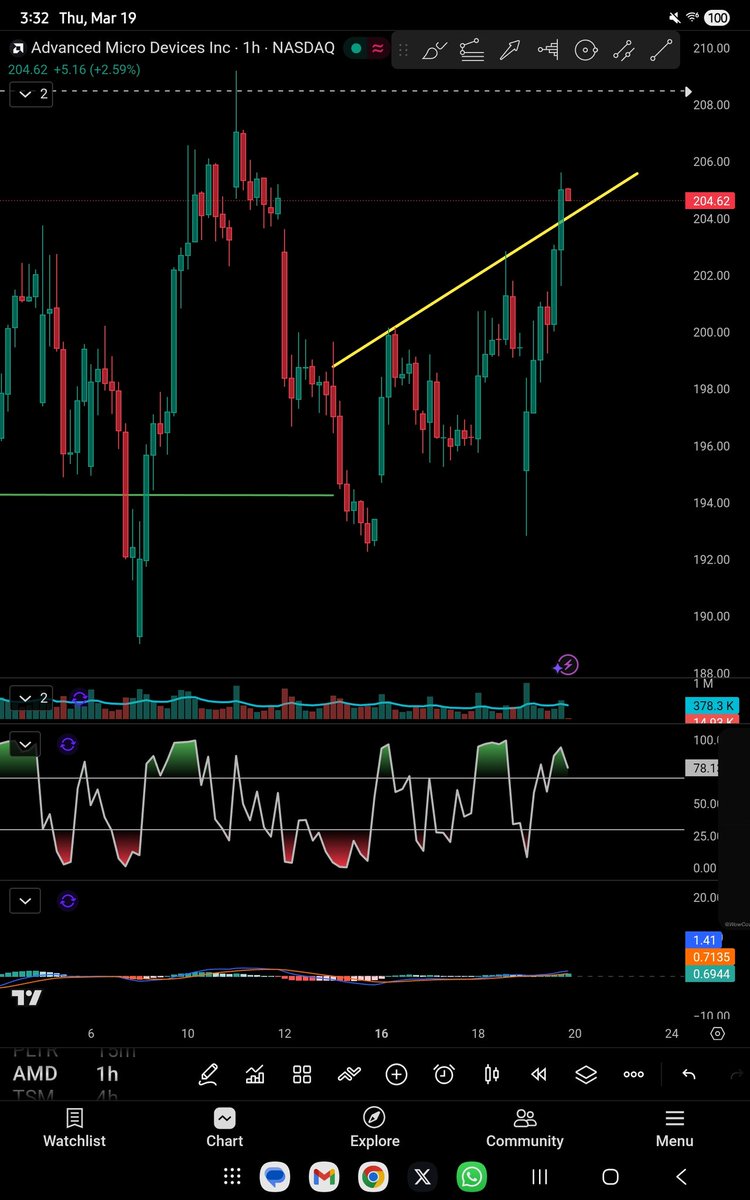Launch the X app from taskbar
The width and height of the screenshot is (750, 1200).
tap(422, 1177)
